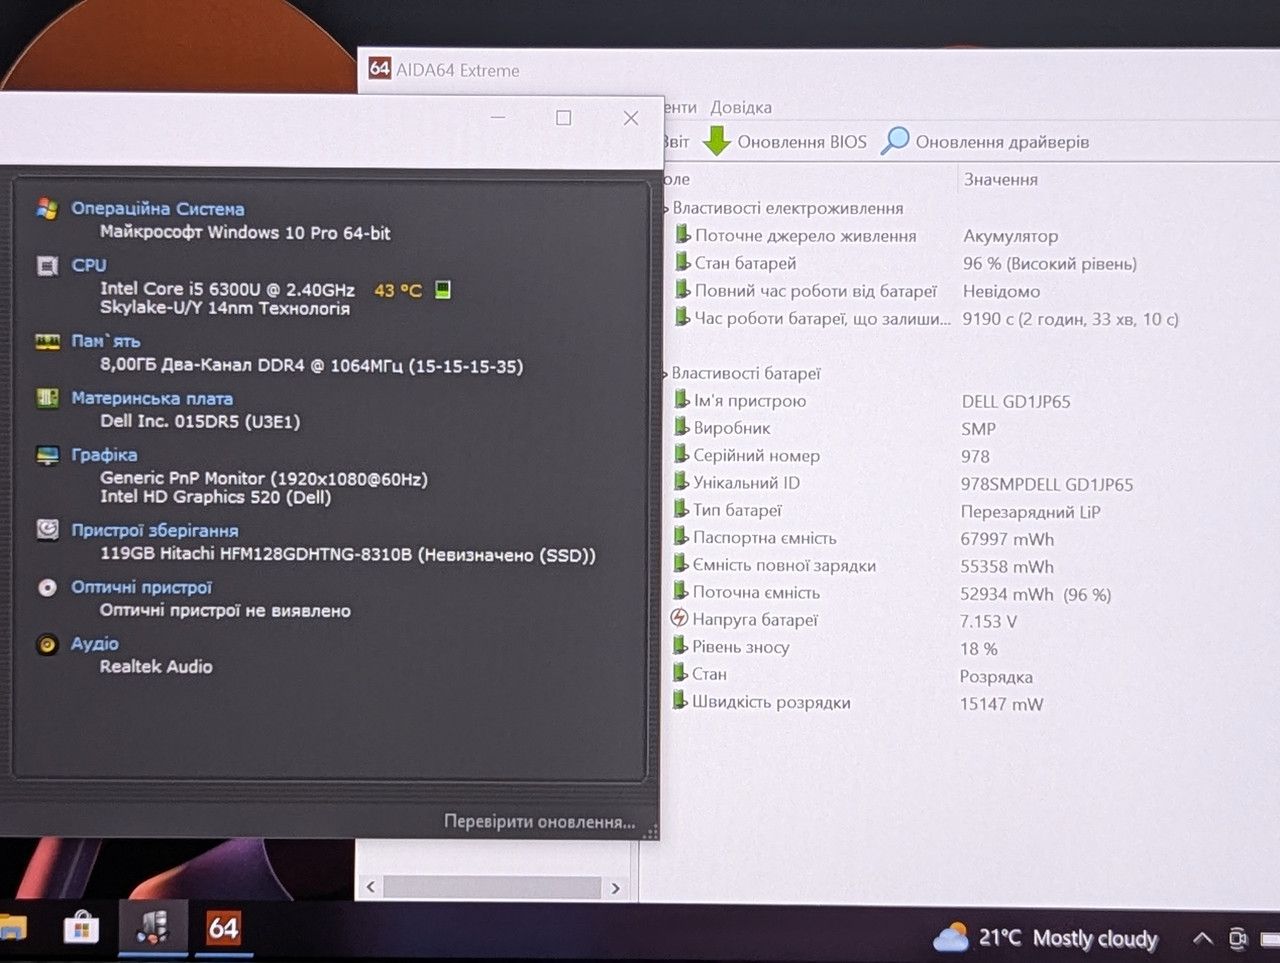1280x963 pixels.
Task: Close the Speccy window
Action: (x=631, y=118)
